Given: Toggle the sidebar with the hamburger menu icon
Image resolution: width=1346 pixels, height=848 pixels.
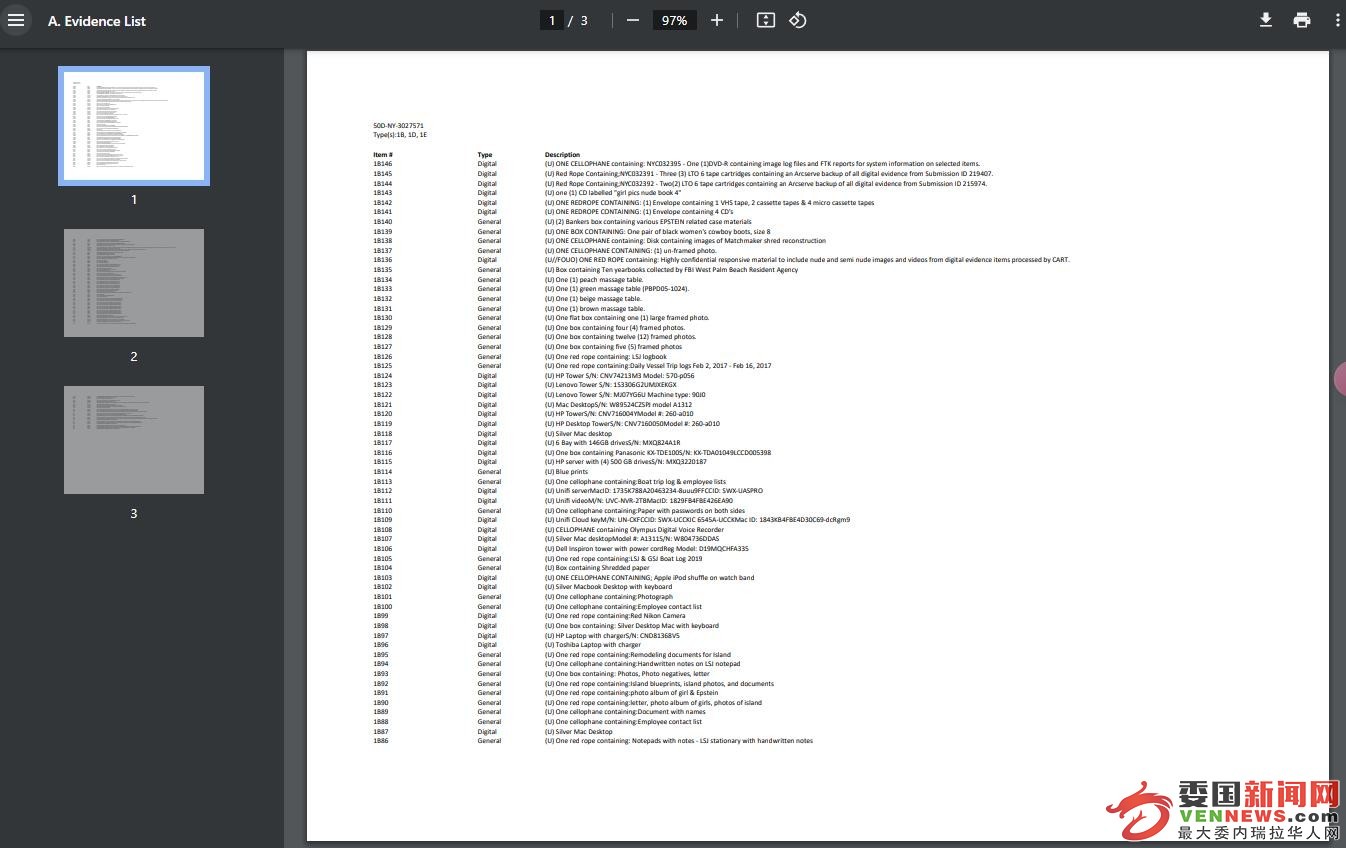Looking at the screenshot, I should pos(16,20).
